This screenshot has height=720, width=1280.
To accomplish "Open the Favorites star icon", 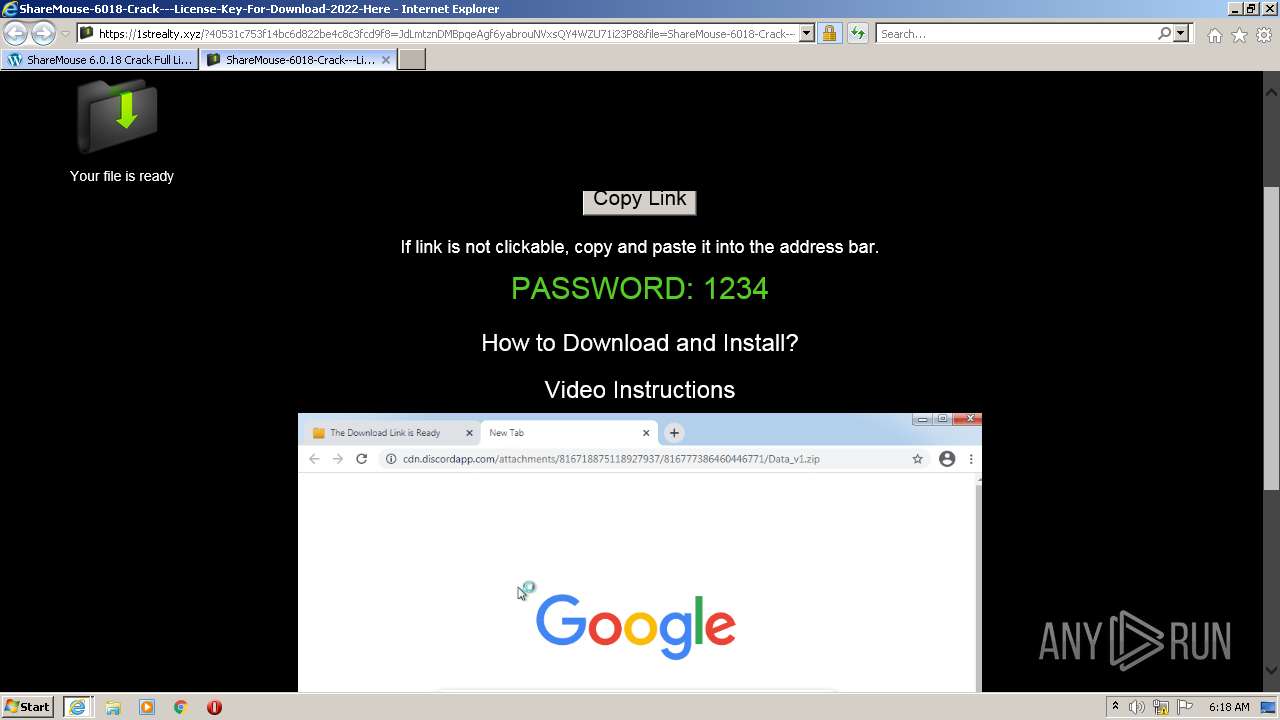I will pos(1239,35).
